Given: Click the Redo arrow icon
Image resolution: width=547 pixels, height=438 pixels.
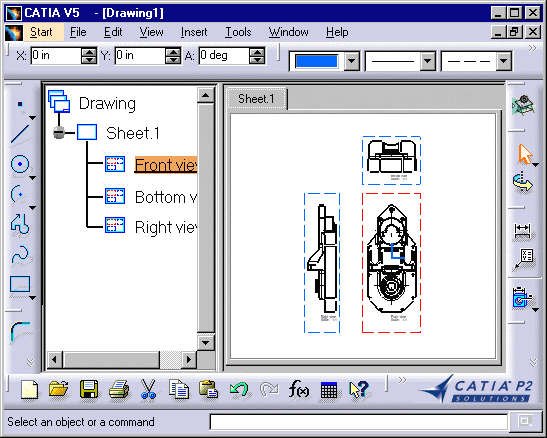Looking at the screenshot, I should 269,389.
